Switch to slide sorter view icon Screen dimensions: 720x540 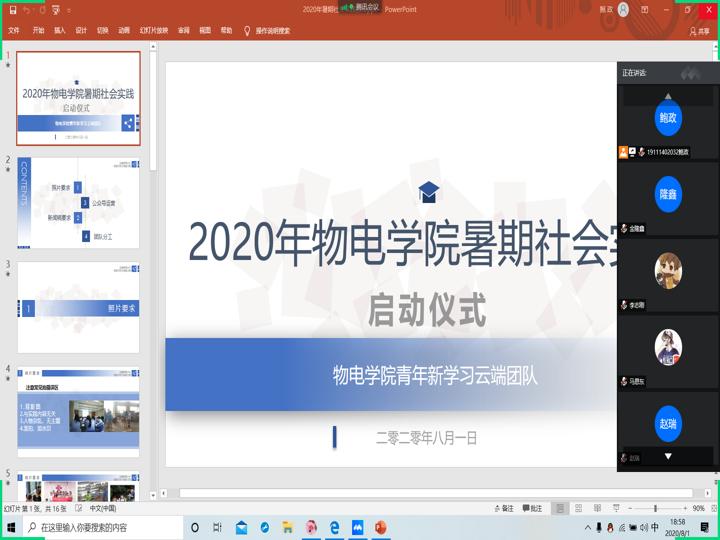[x=579, y=508]
